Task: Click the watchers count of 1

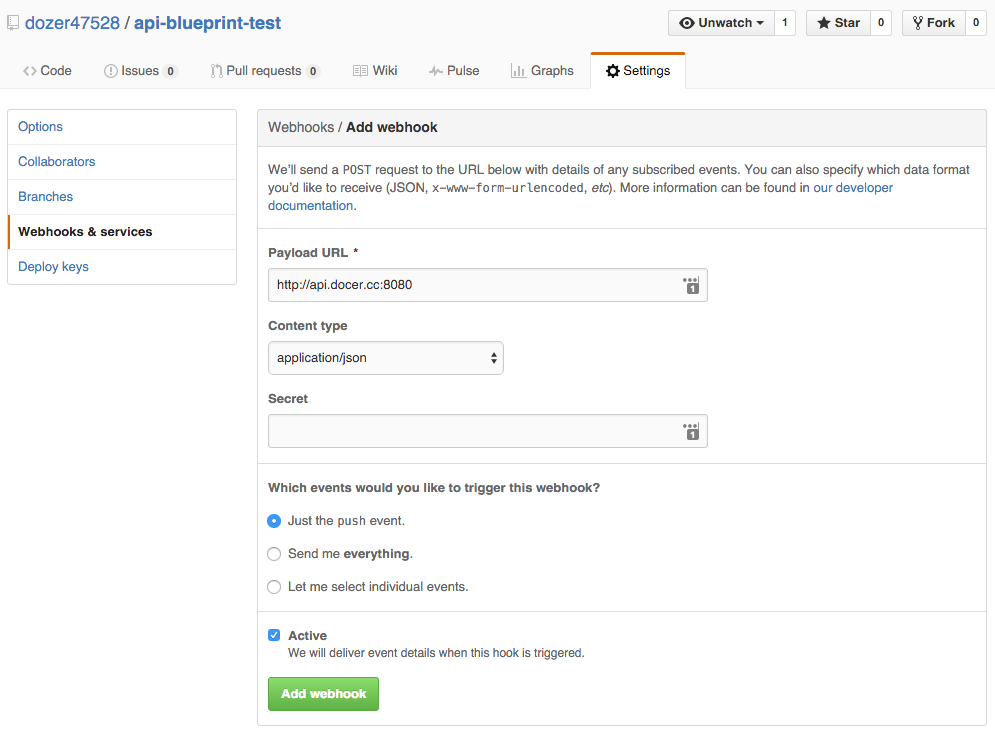Action: tap(785, 23)
